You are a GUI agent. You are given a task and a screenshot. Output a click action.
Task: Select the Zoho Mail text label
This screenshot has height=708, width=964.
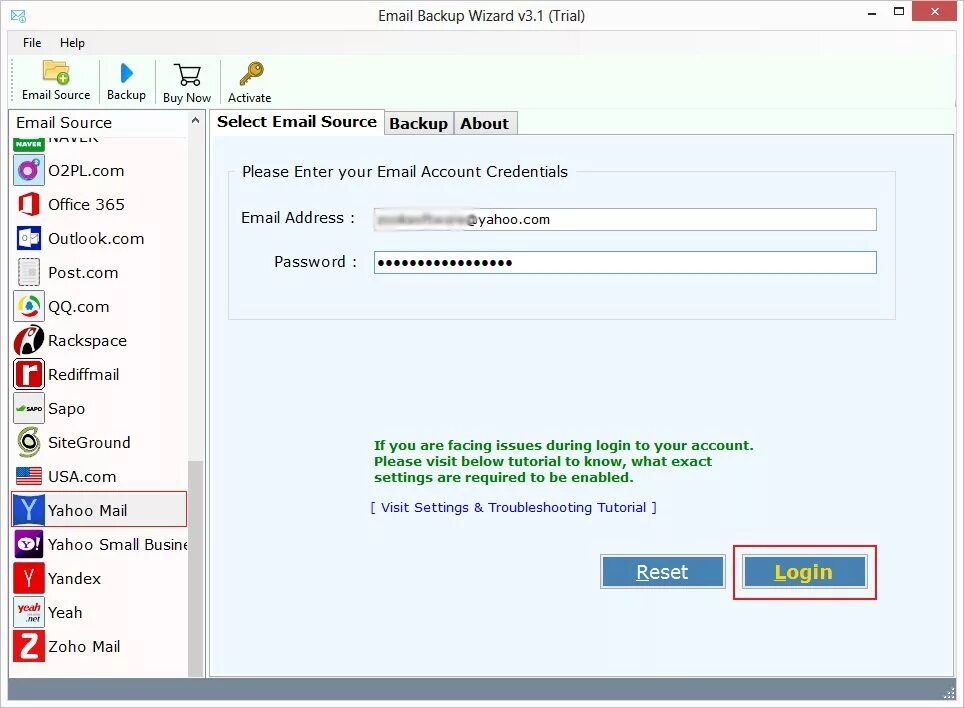[x=84, y=647]
